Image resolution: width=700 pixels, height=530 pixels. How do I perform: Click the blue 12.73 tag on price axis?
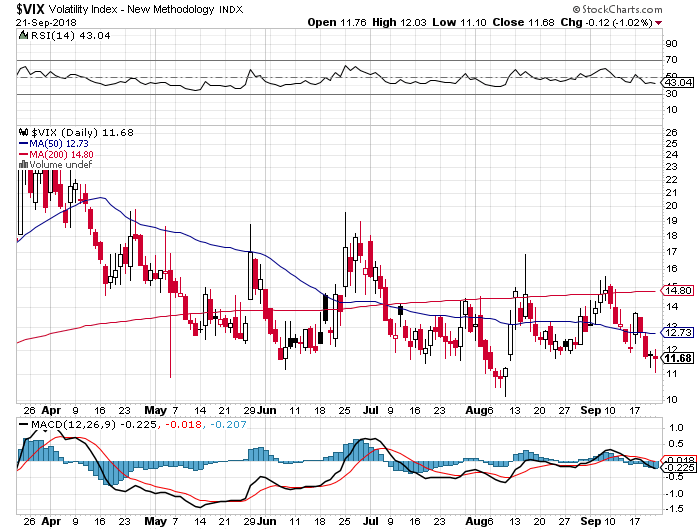(x=678, y=333)
